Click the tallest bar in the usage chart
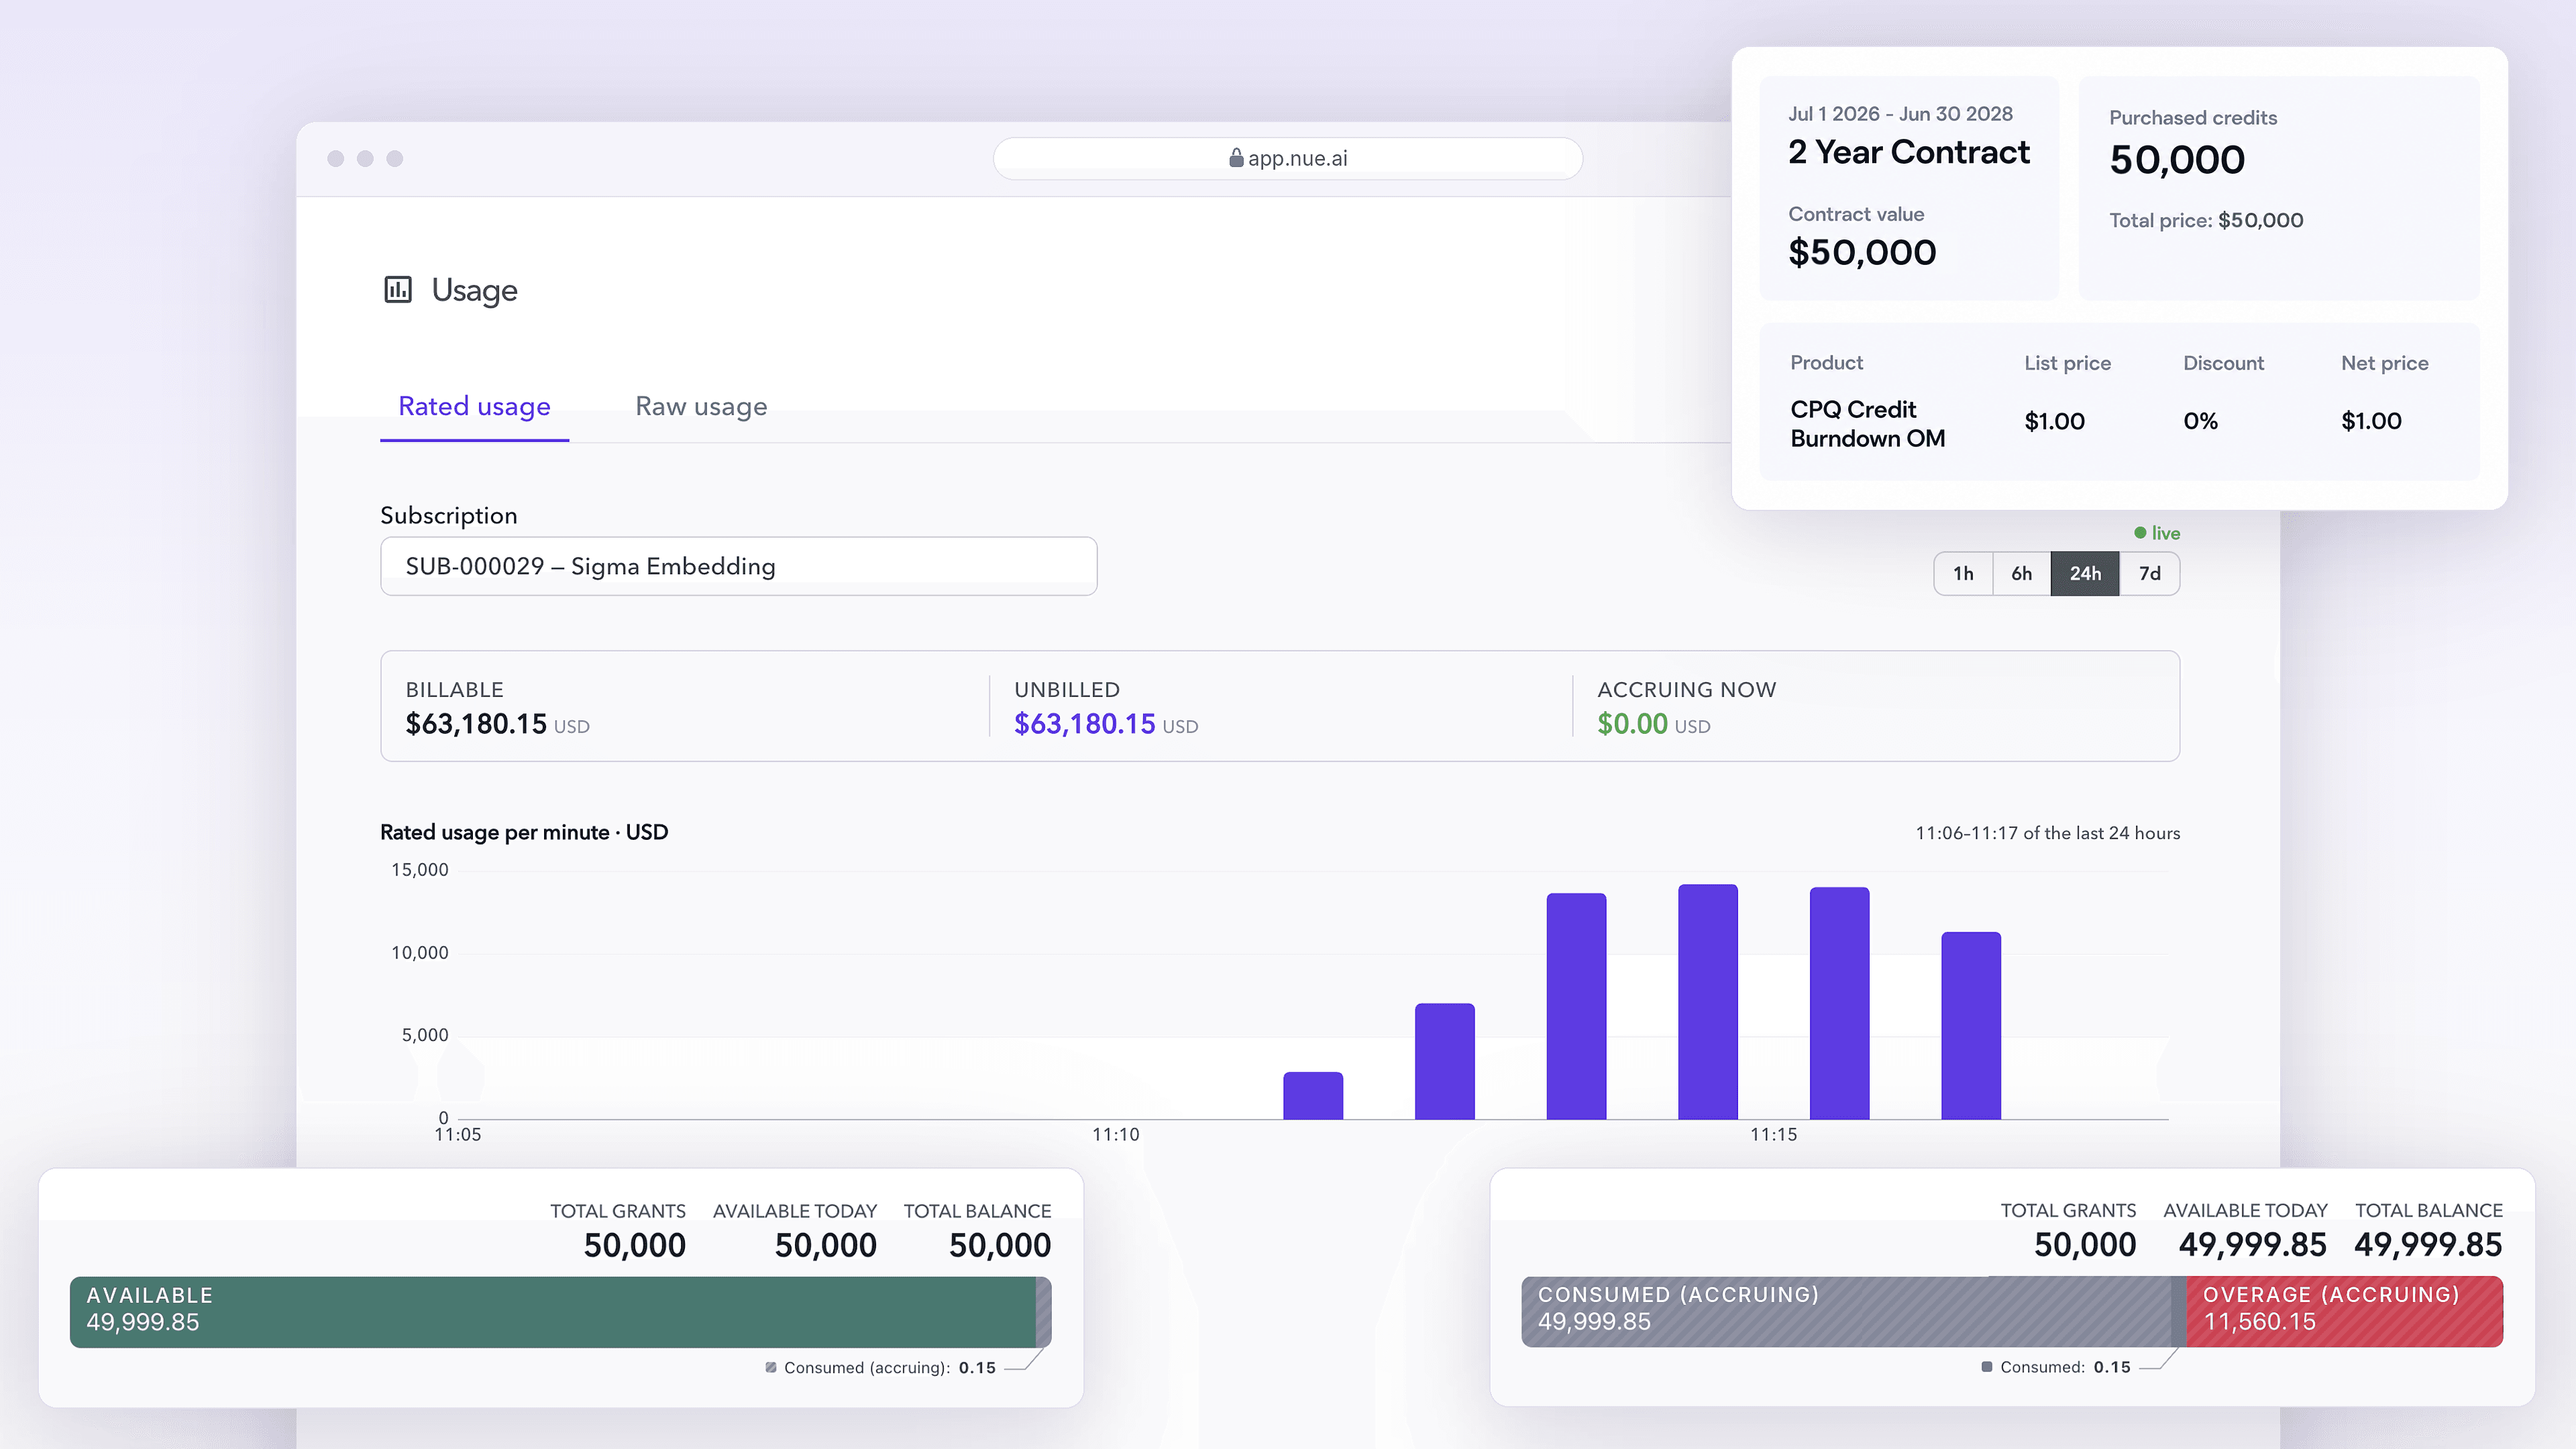Image resolution: width=2576 pixels, height=1449 pixels. [1707, 1001]
